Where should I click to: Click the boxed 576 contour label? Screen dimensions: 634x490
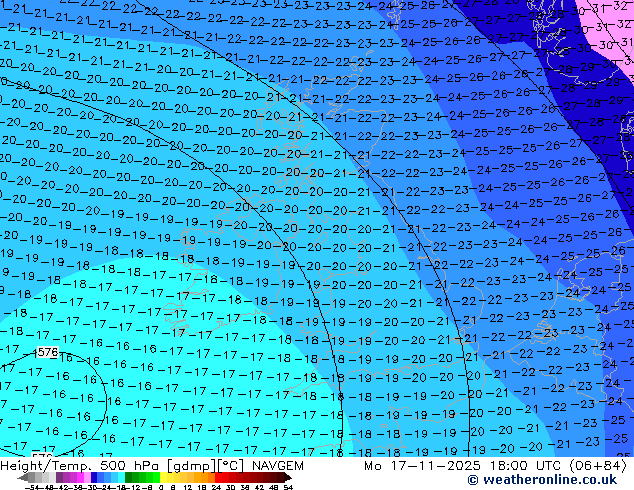coord(48,352)
